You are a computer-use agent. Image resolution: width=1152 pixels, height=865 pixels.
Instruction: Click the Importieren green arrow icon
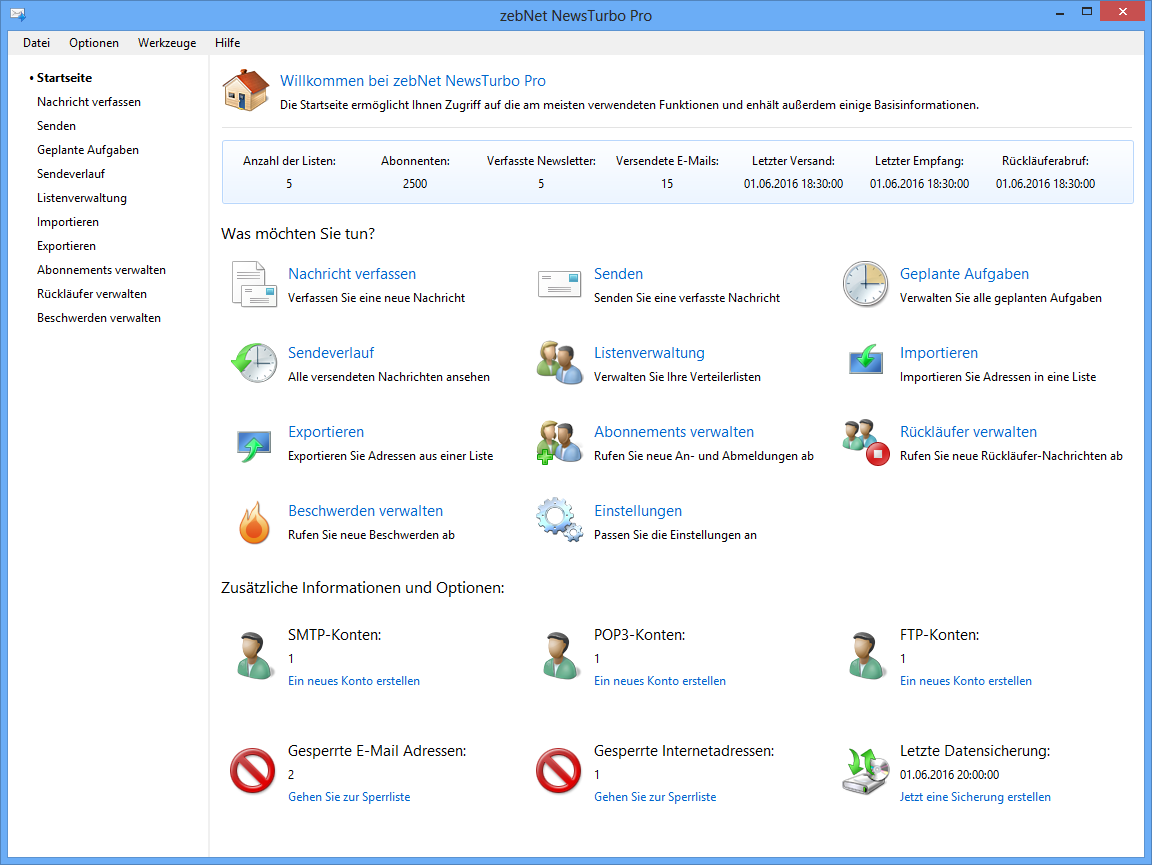(x=865, y=360)
